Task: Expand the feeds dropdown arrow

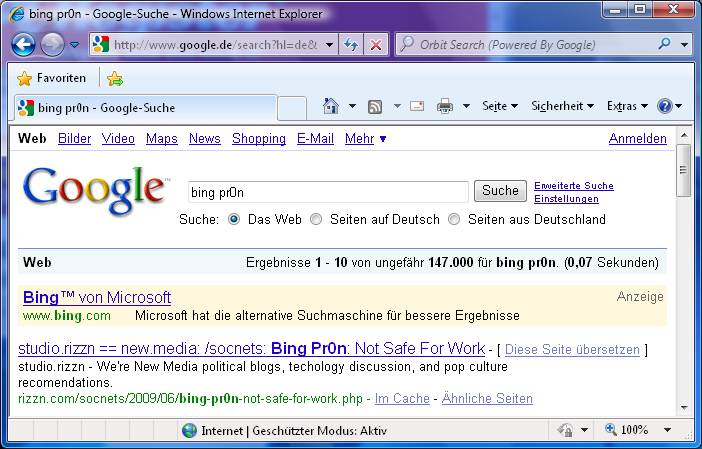Action: [397, 106]
